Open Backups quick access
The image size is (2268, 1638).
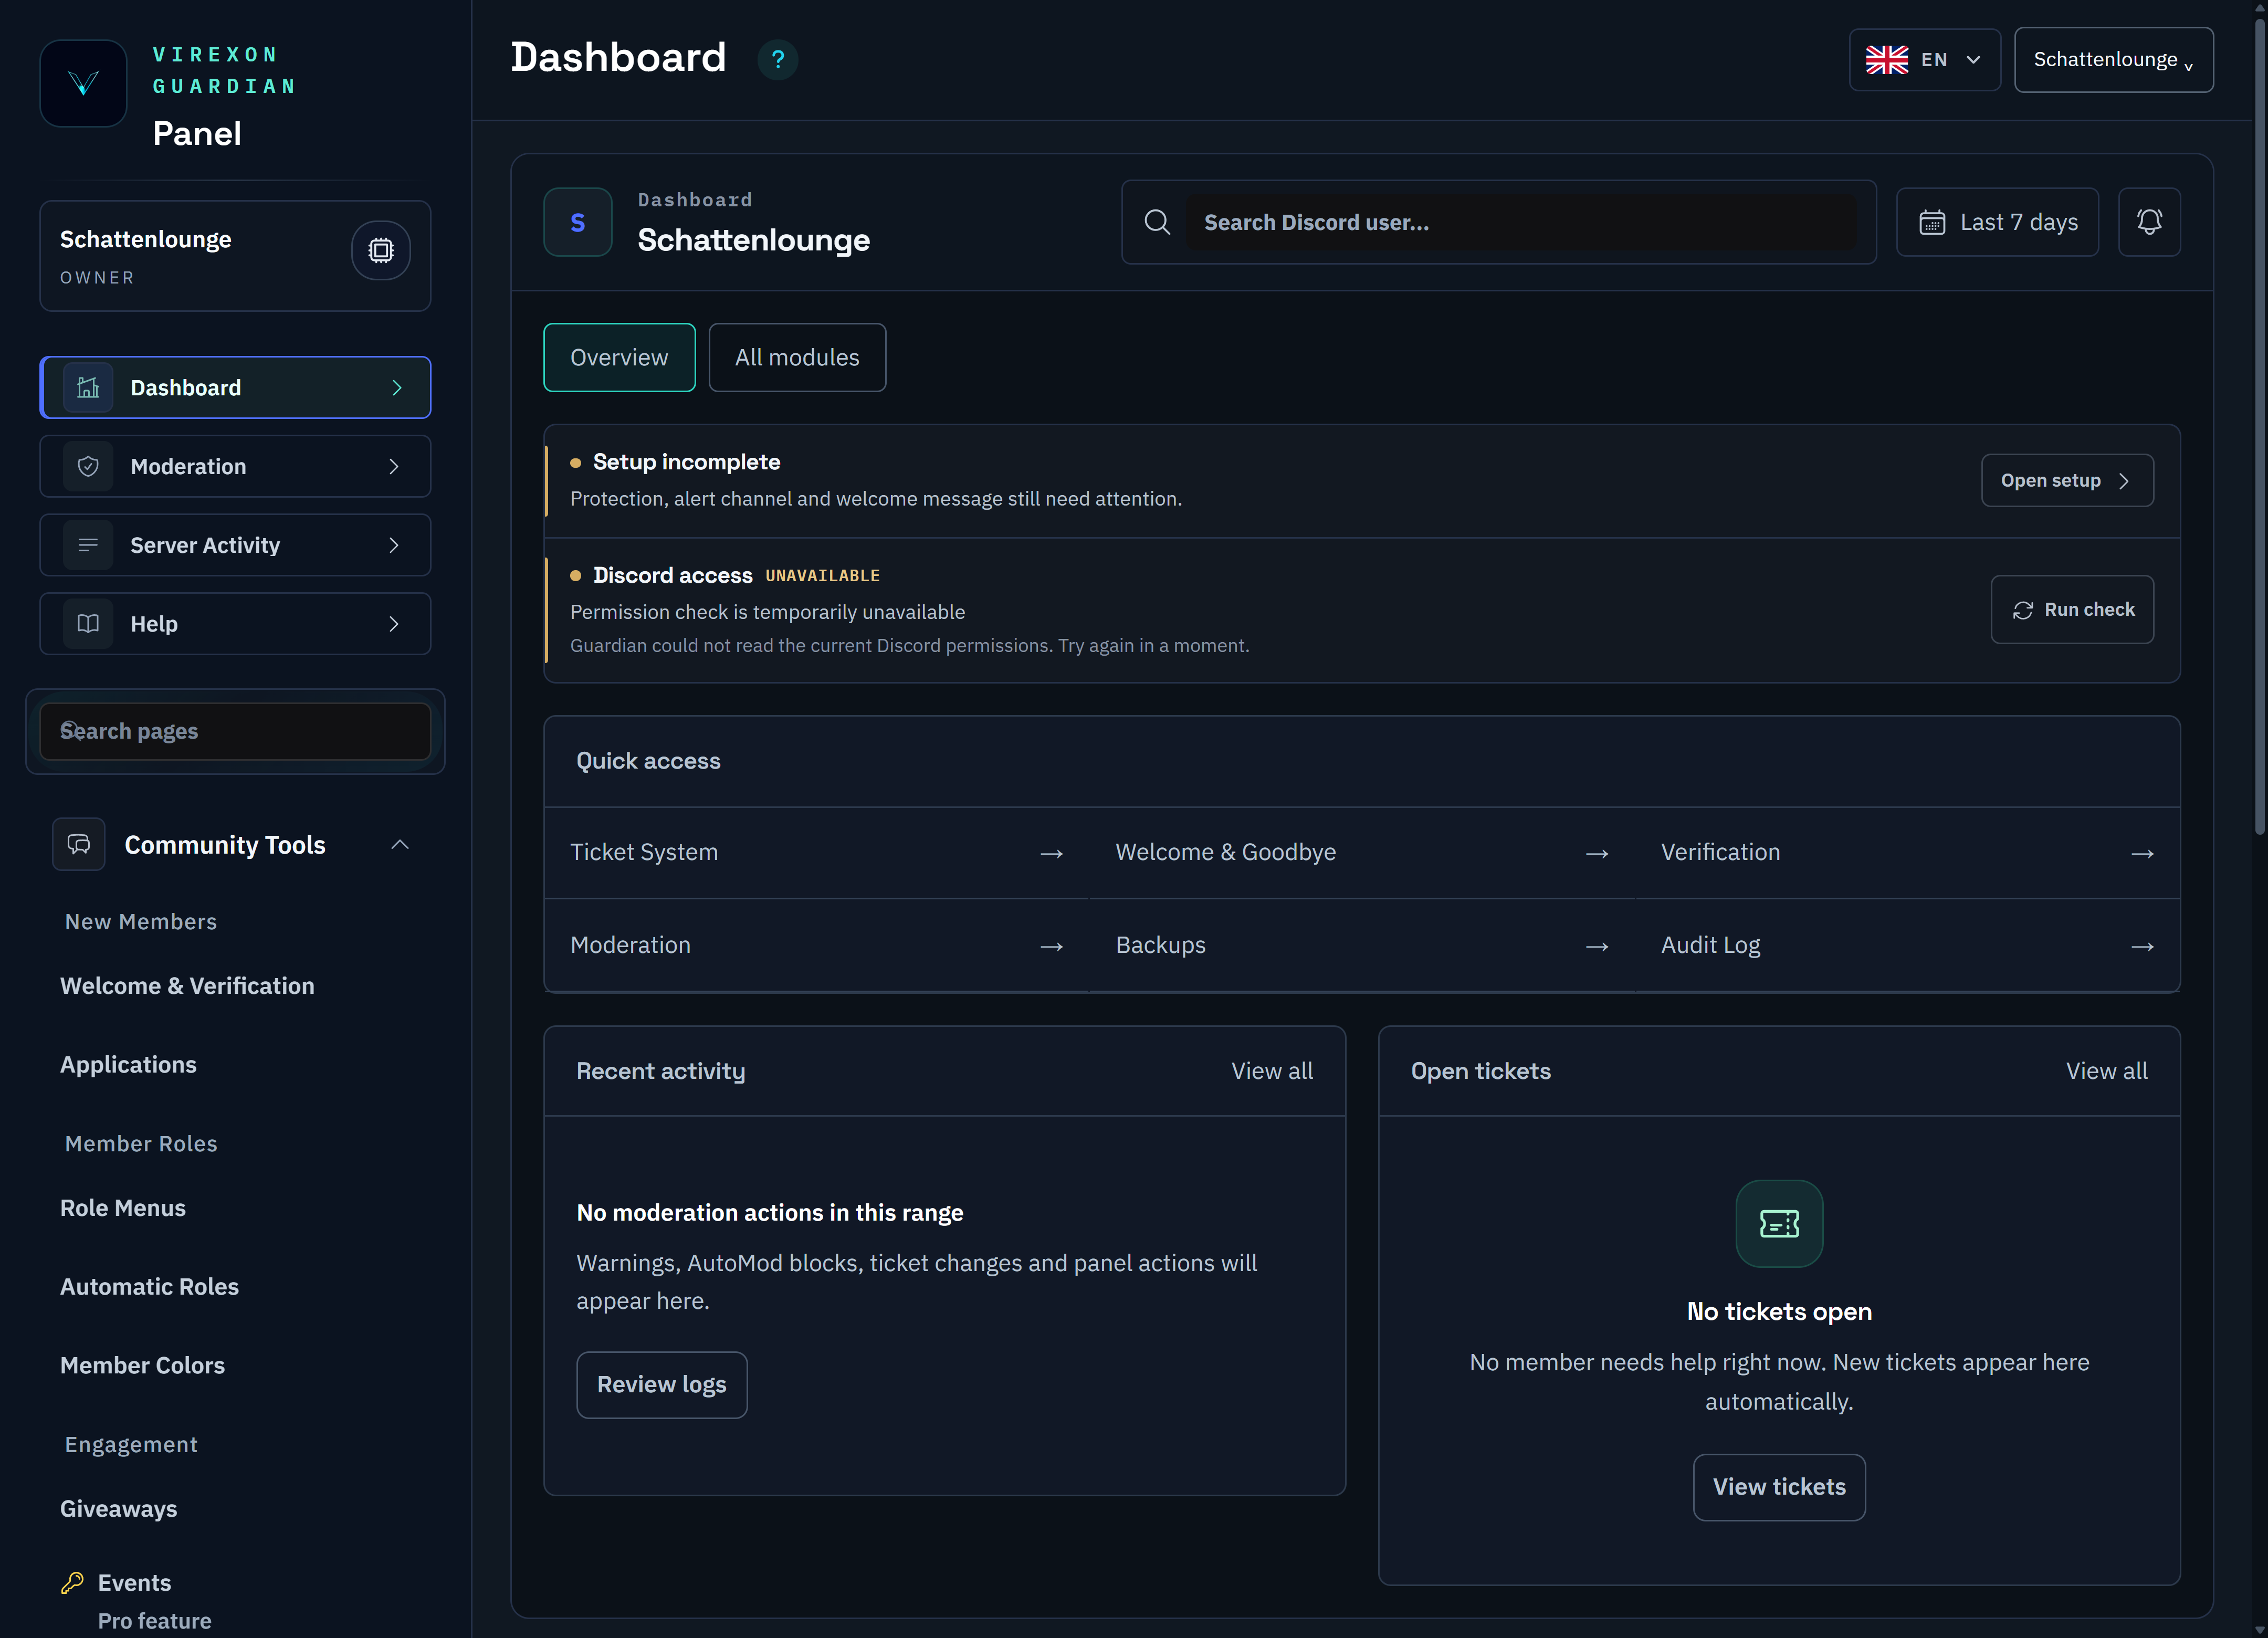coord(1362,946)
